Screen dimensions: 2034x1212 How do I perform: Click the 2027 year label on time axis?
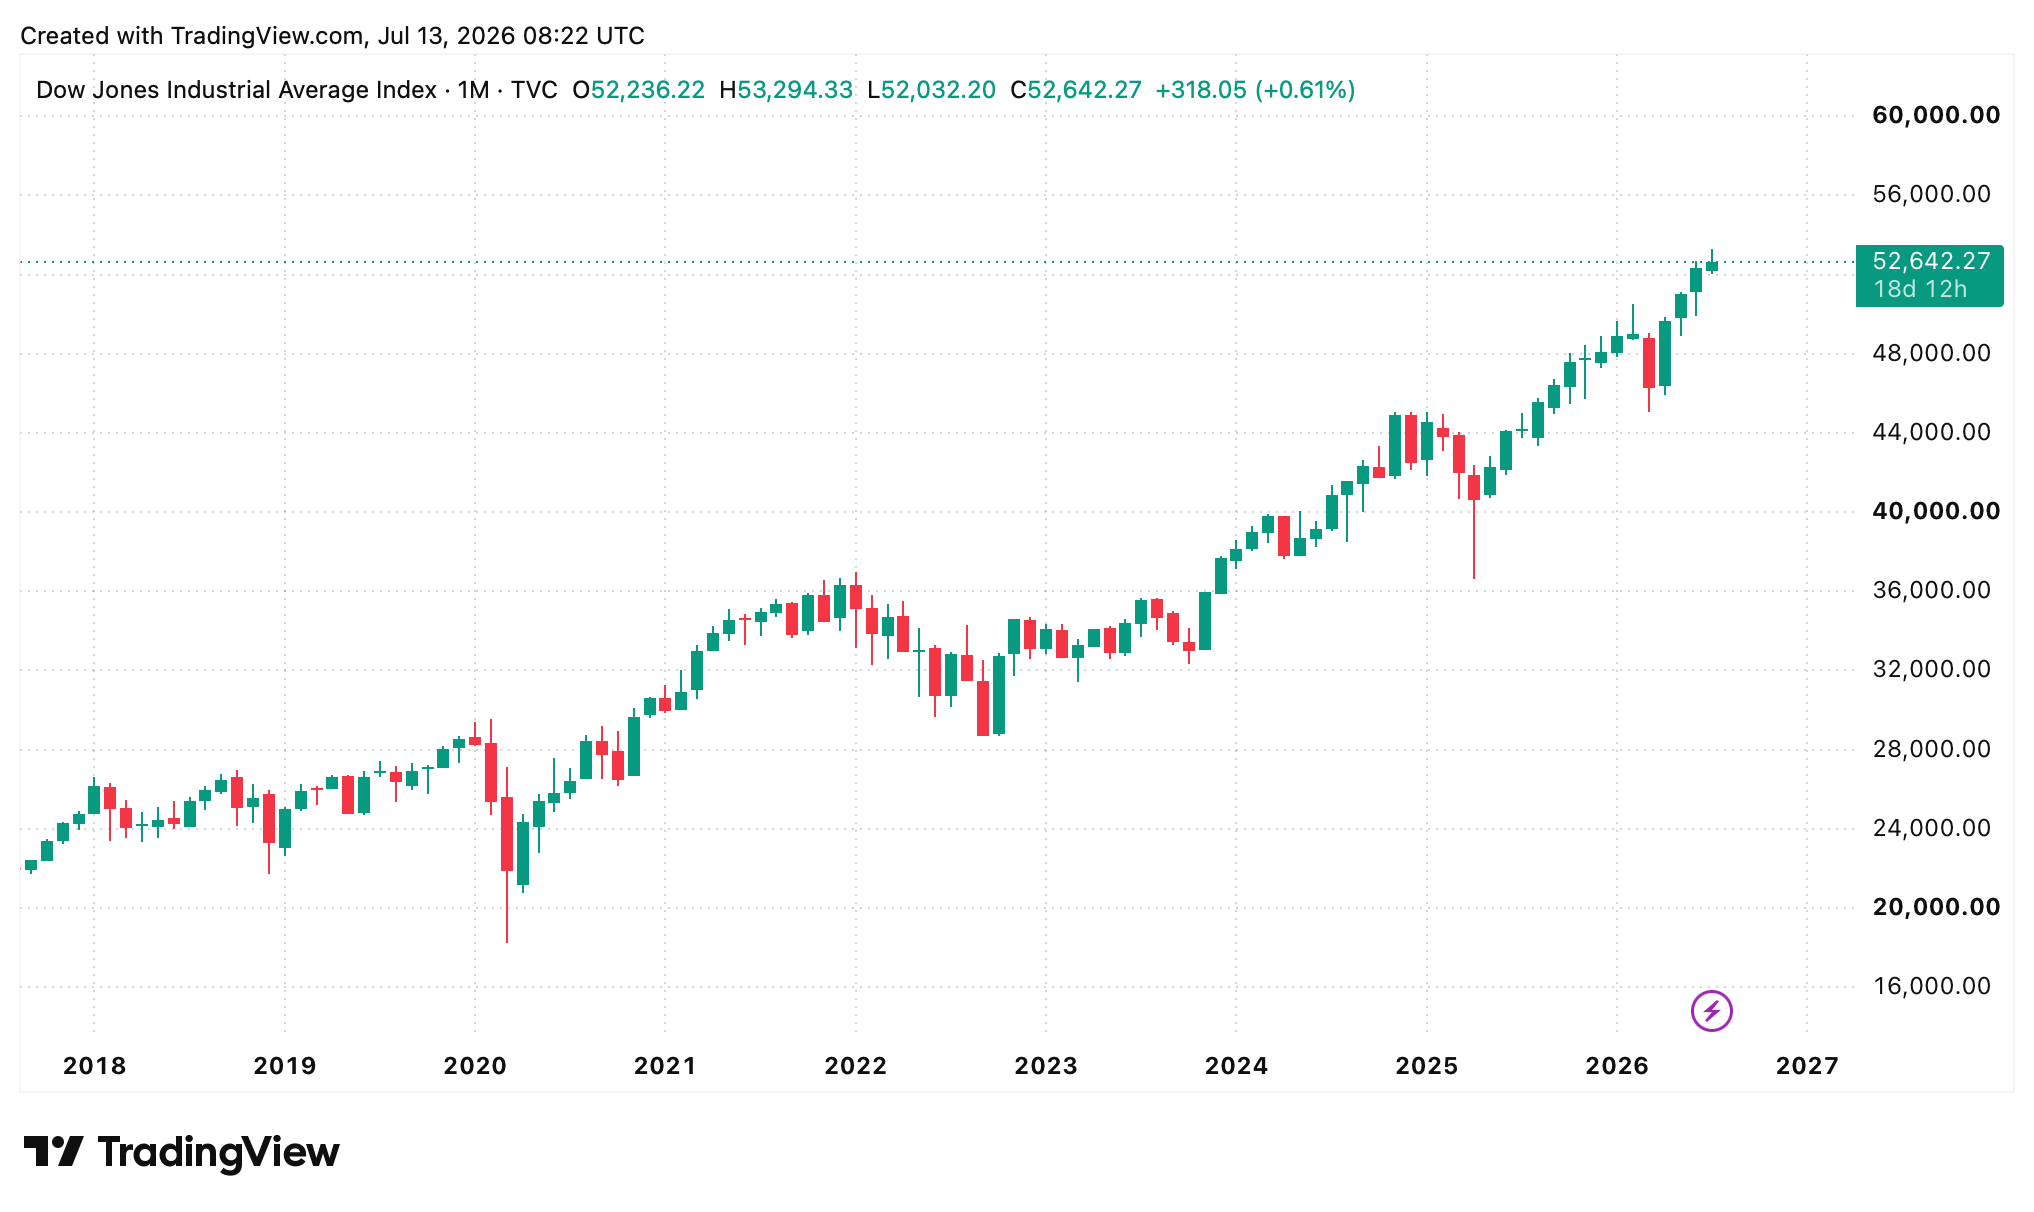point(1807,1066)
